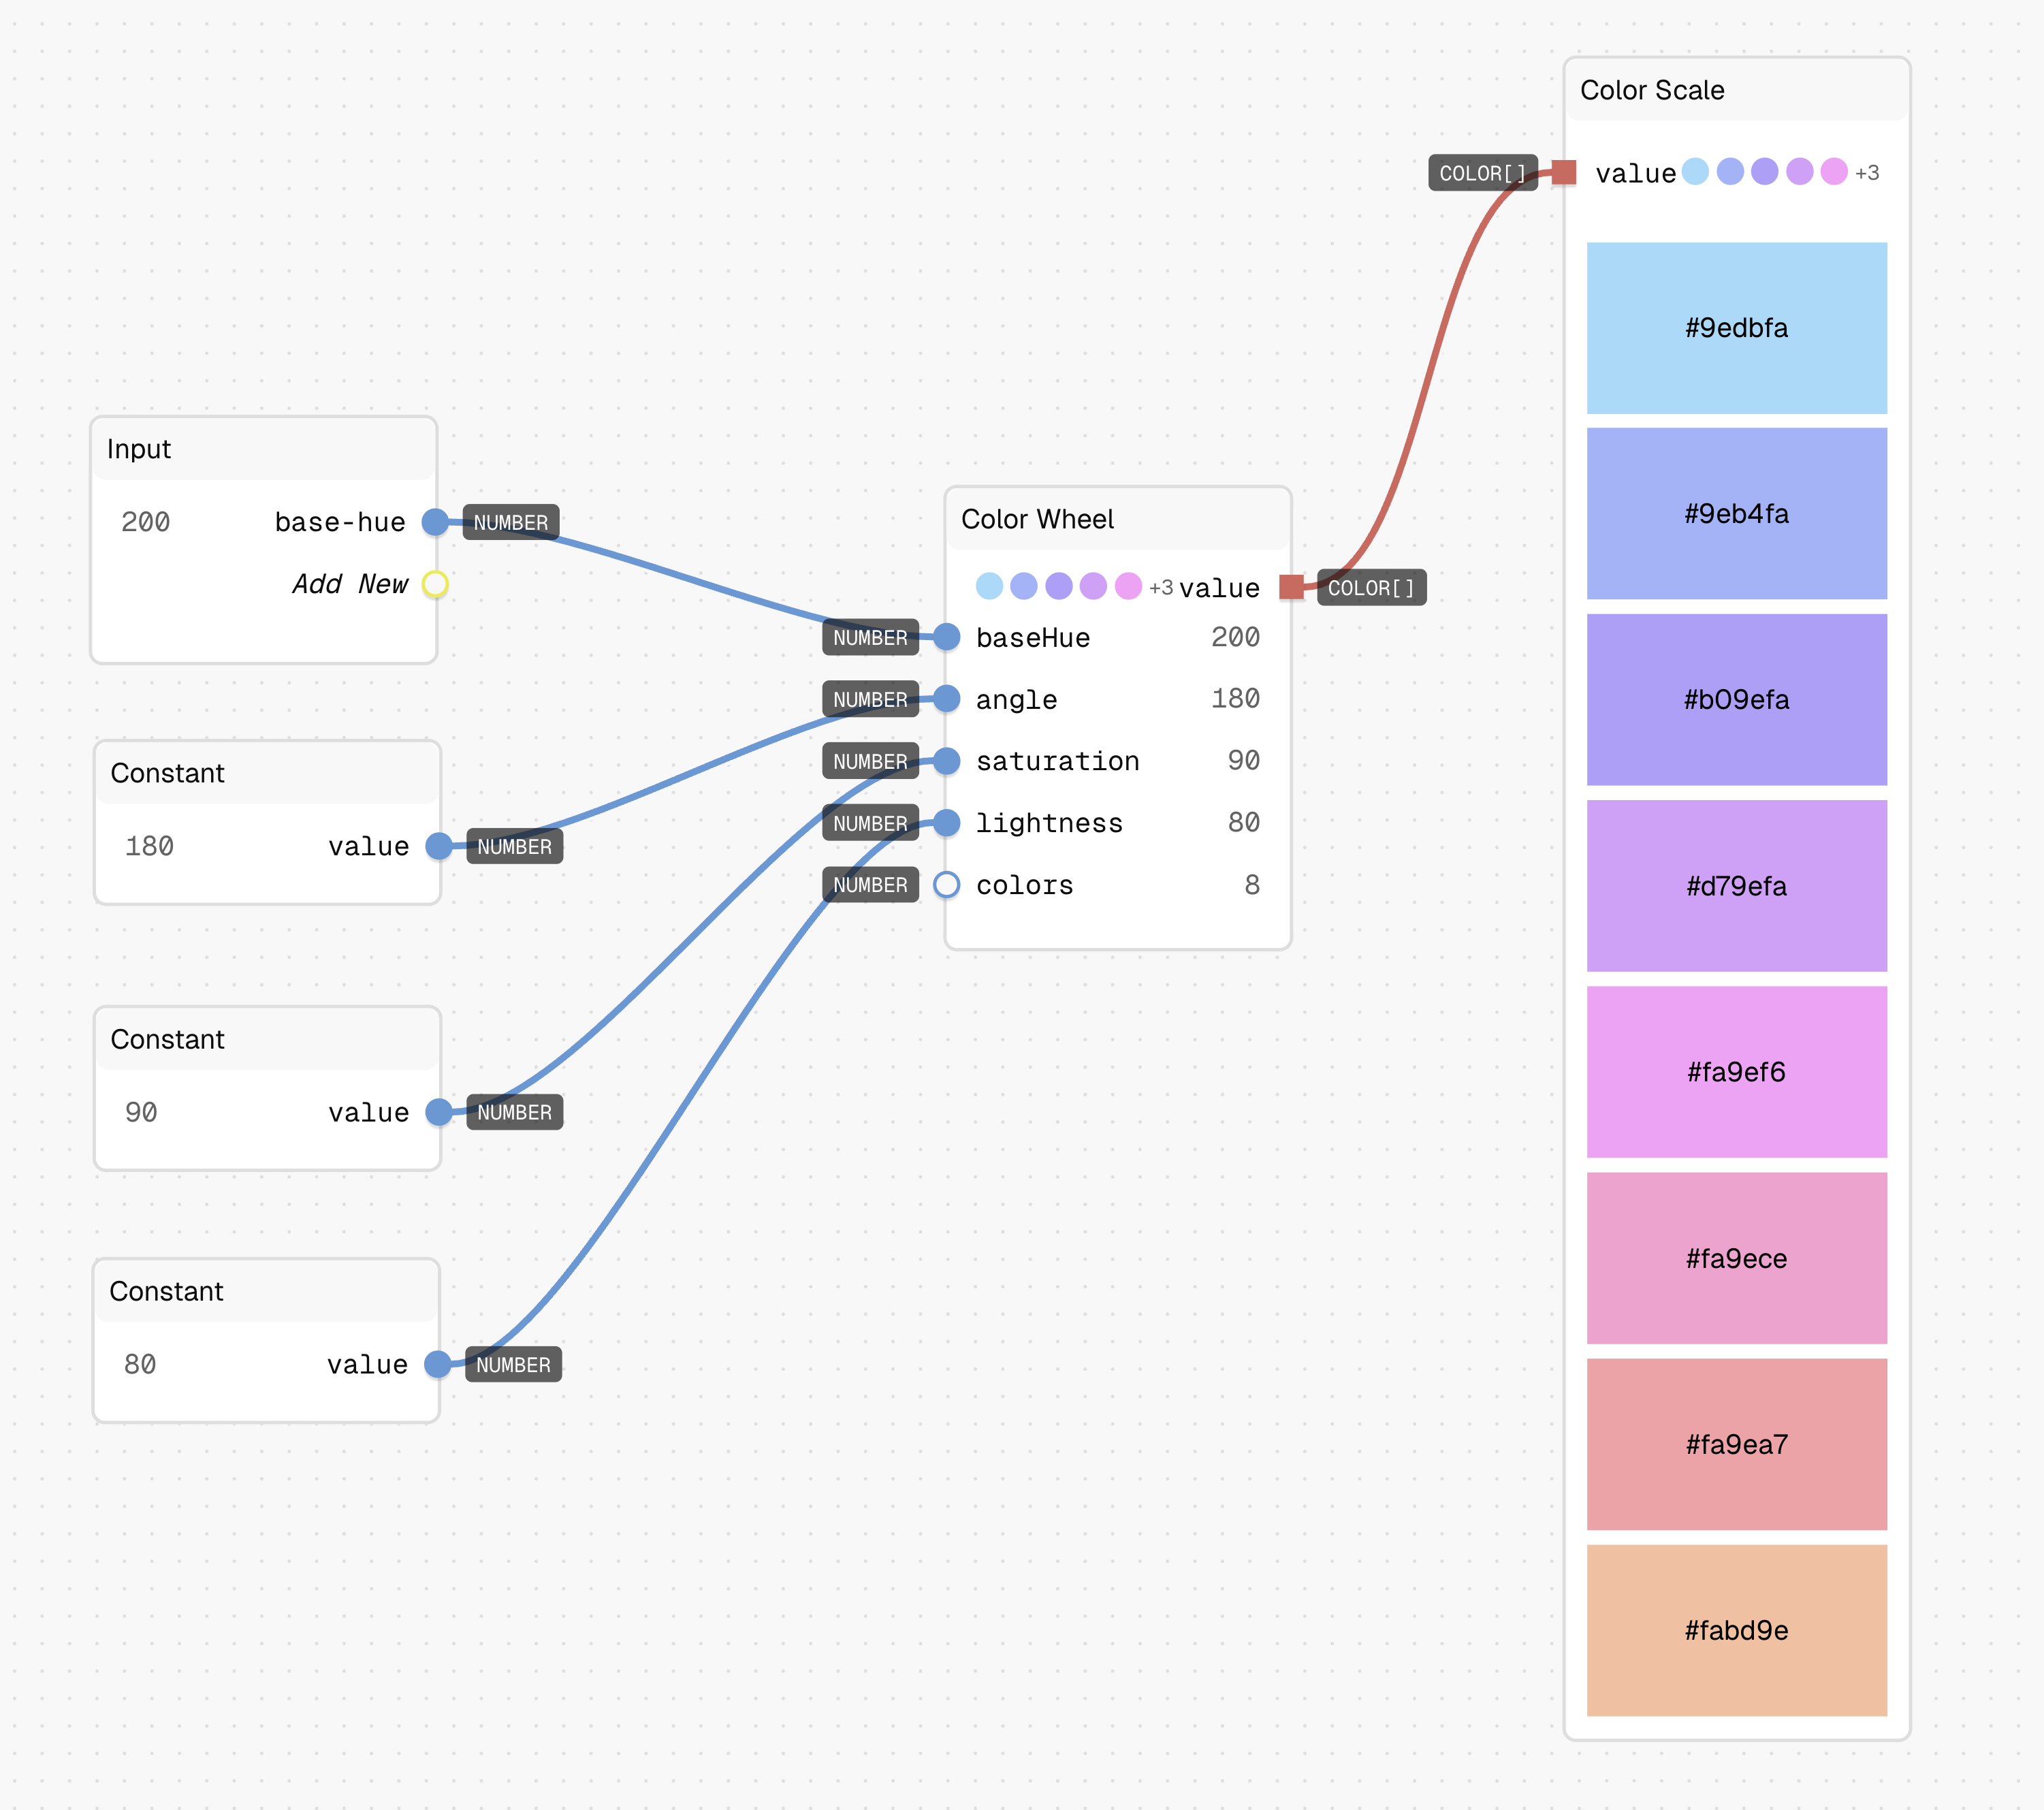Click the Add New label in Input node
Image resolution: width=2044 pixels, height=1810 pixels.
(350, 584)
